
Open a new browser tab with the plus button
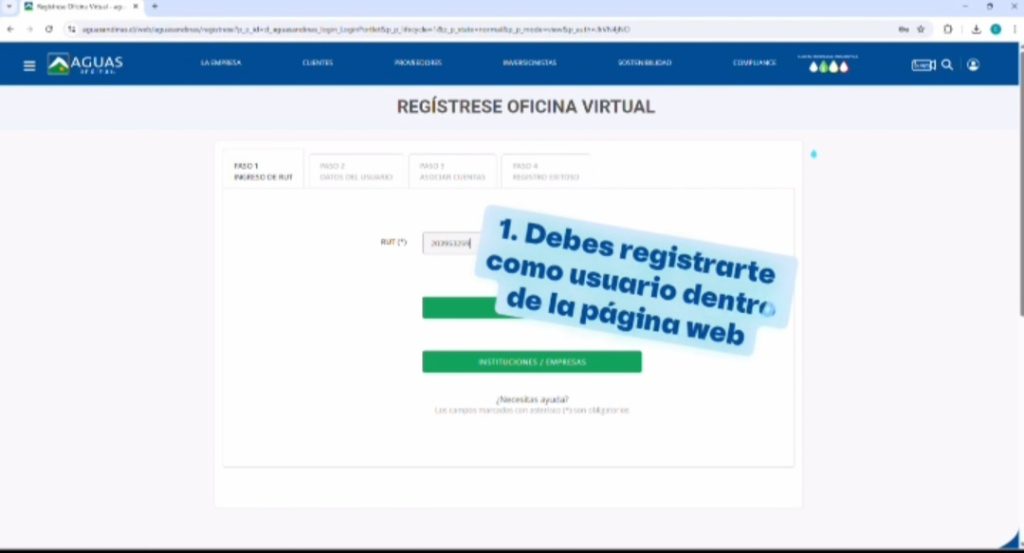(x=155, y=6)
